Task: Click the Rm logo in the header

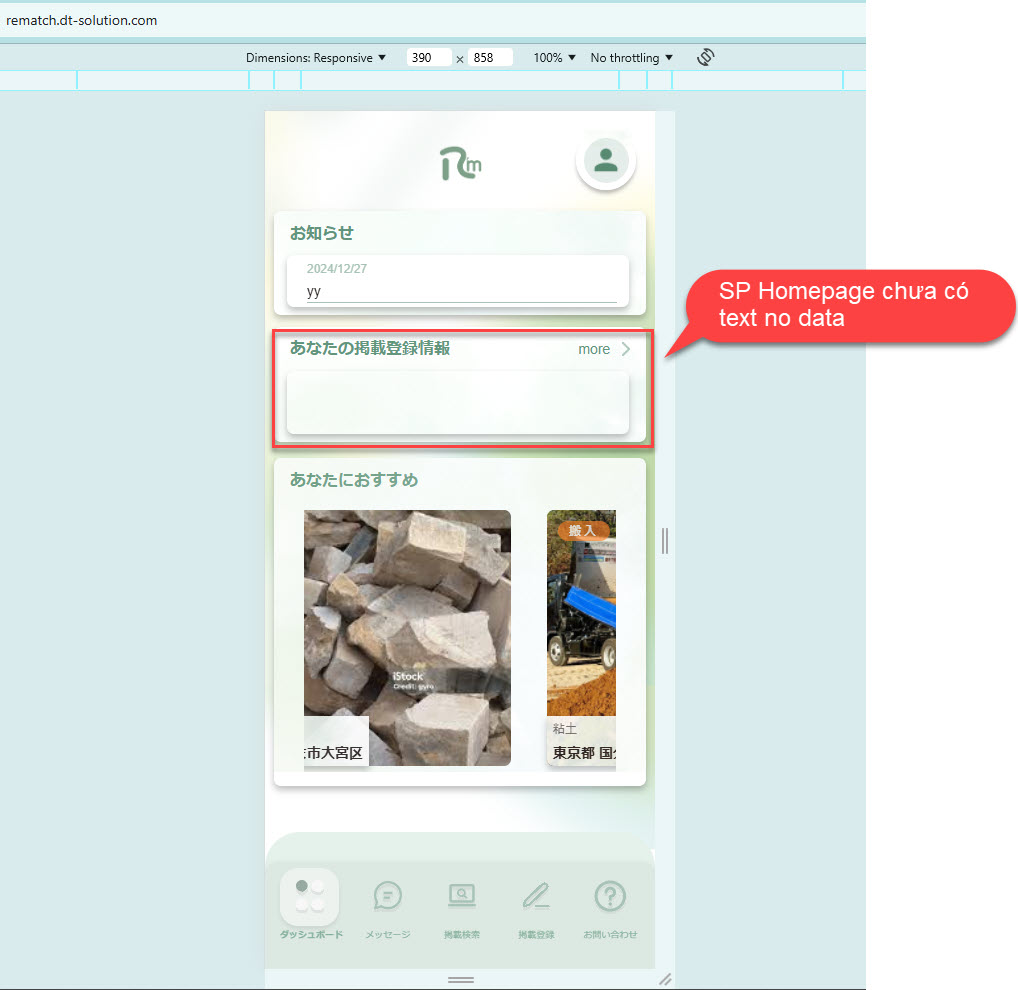Action: [460, 164]
